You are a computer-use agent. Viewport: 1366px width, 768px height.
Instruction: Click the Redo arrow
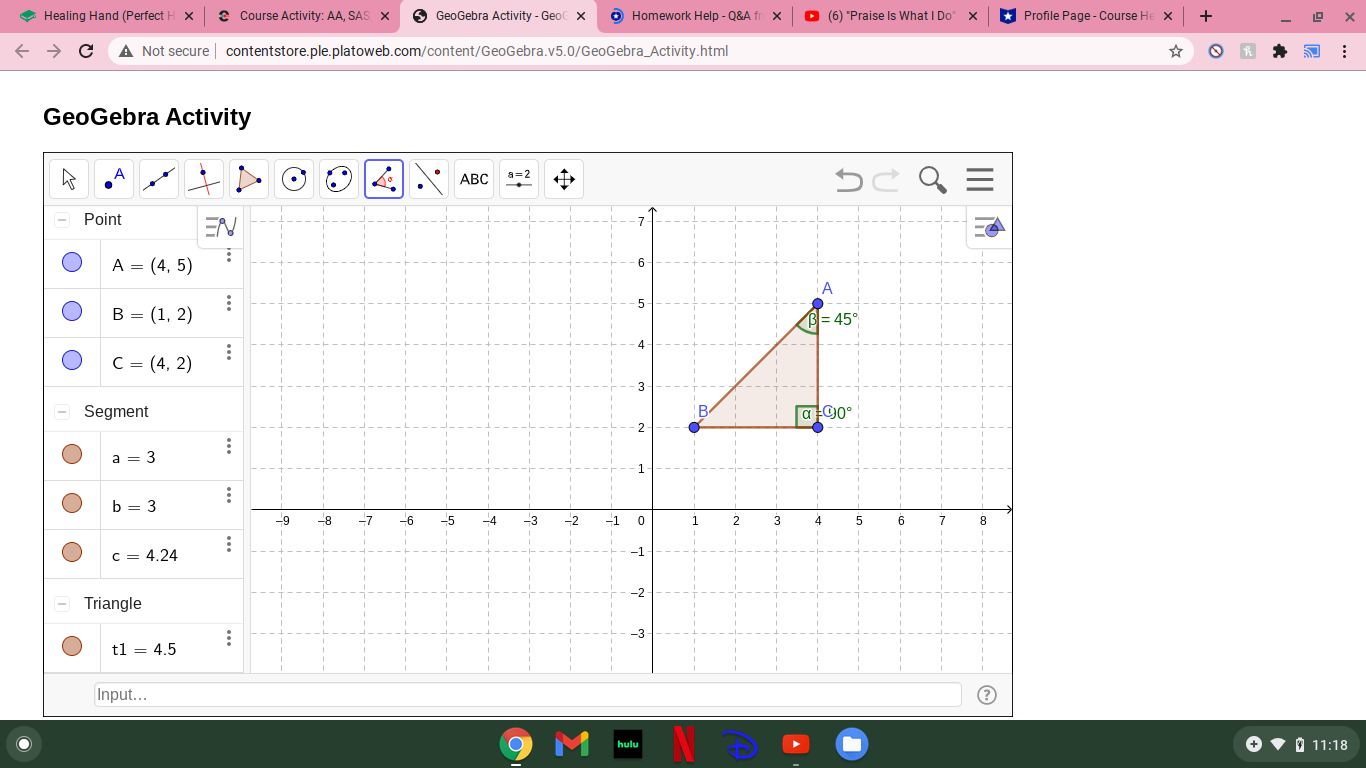point(886,180)
